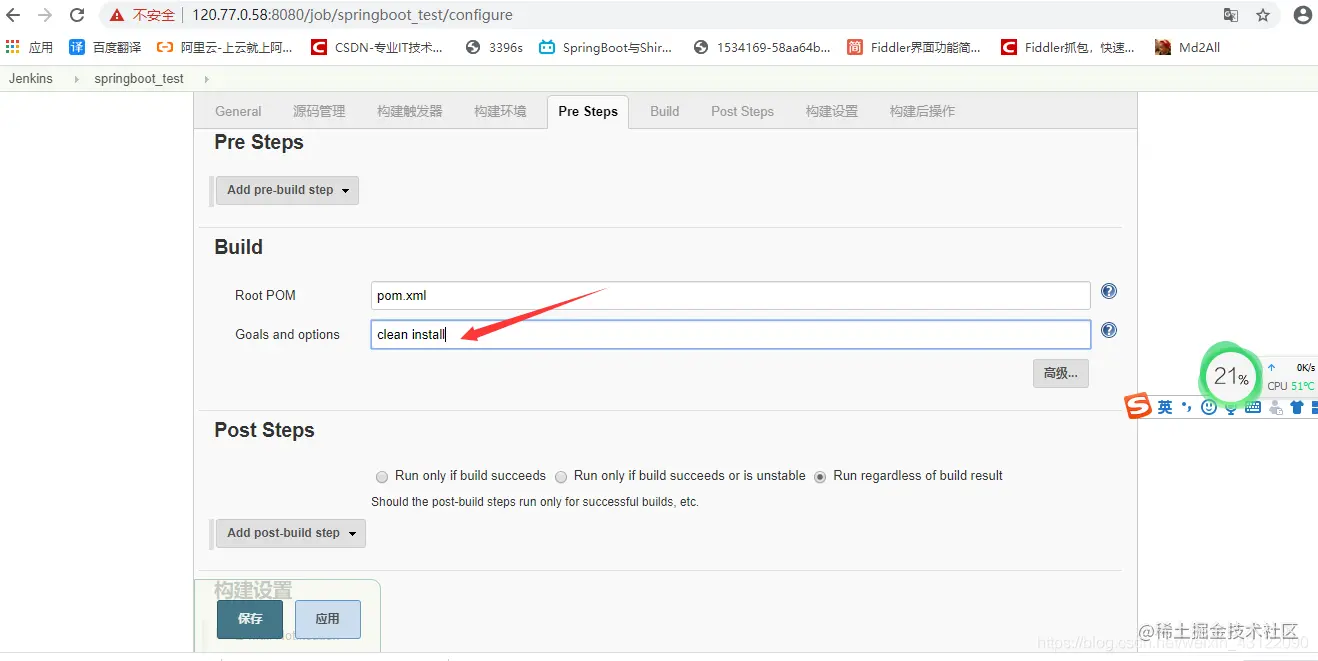Image resolution: width=1318 pixels, height=661 pixels.
Task: Open the CSDN-专业IT技术 bookmark
Action: point(378,47)
